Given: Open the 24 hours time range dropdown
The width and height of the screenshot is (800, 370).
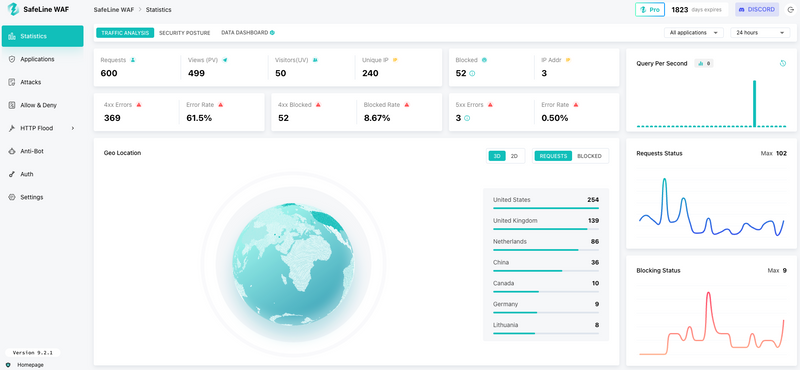Looking at the screenshot, I should 760,33.
